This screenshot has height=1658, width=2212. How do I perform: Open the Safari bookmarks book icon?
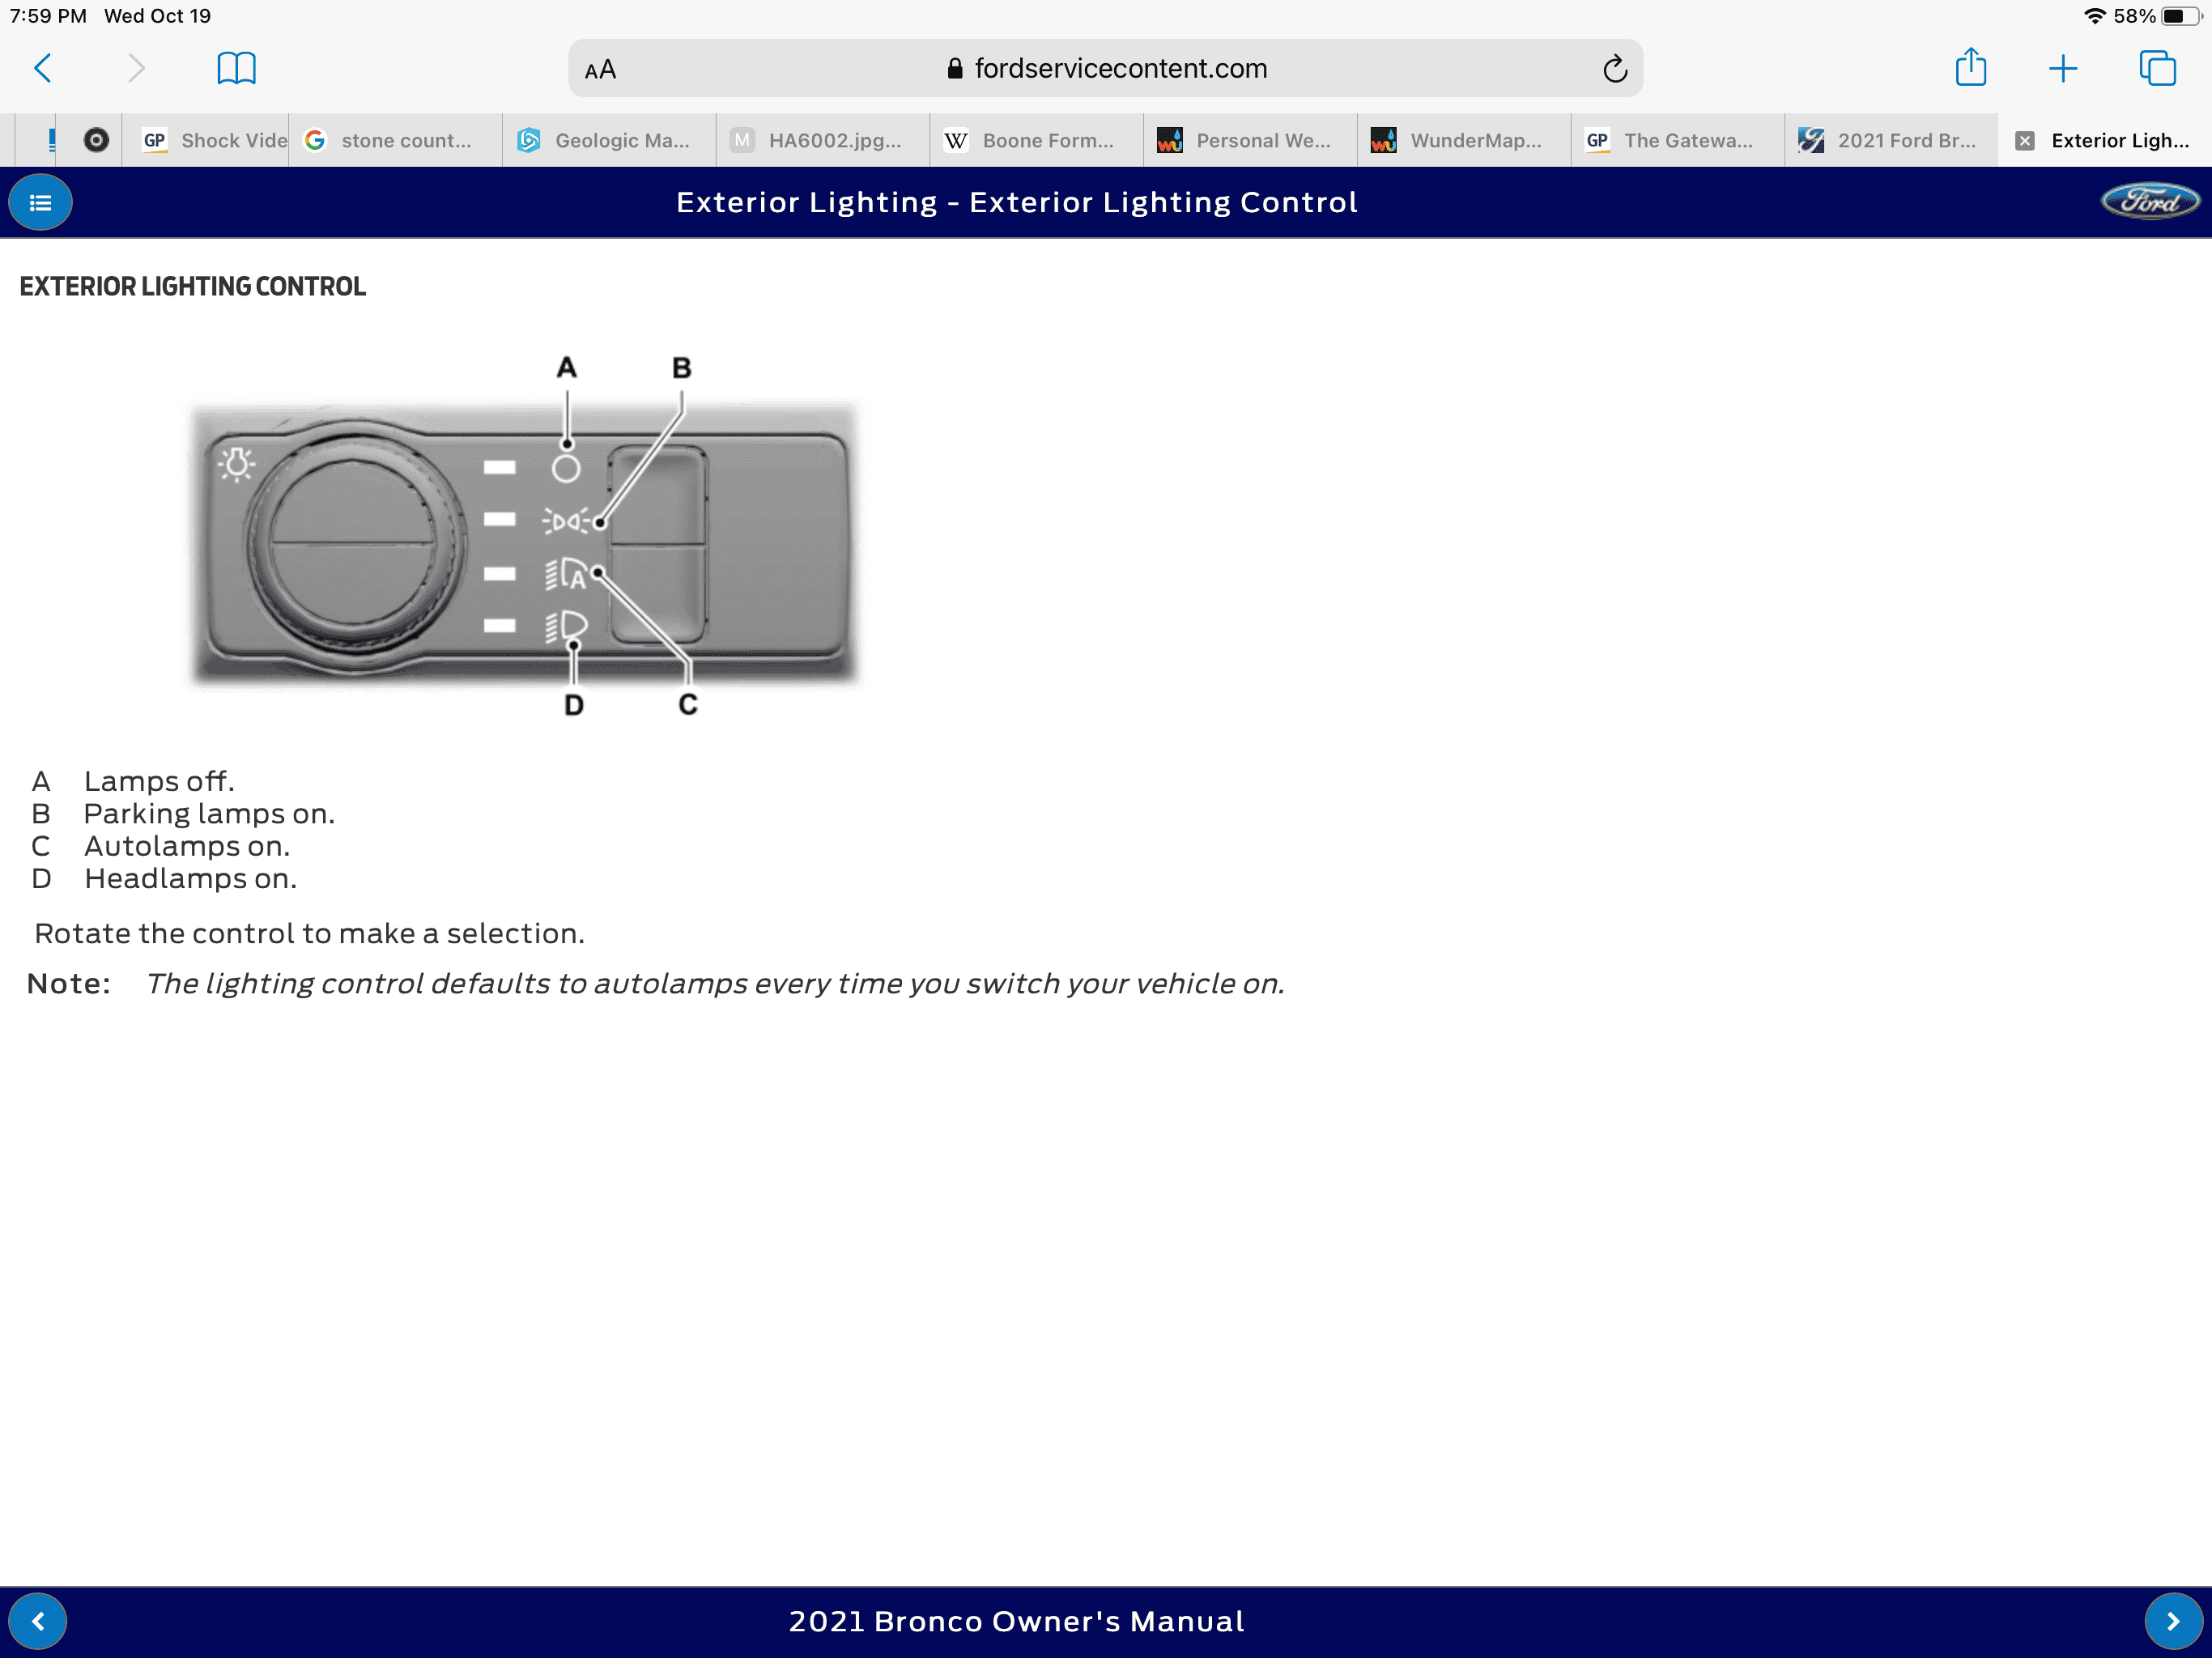[x=236, y=68]
